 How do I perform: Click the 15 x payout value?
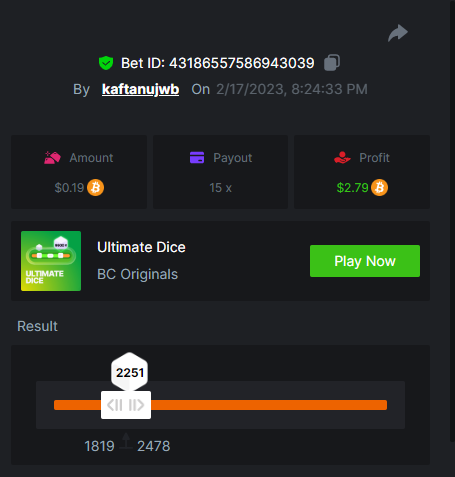point(220,188)
